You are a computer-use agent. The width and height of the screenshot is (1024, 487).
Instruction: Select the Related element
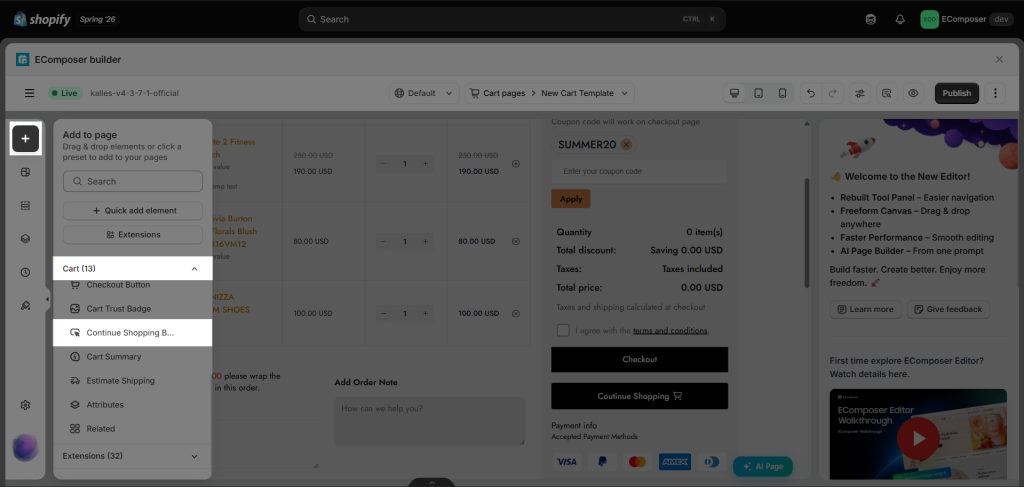click(x=133, y=429)
